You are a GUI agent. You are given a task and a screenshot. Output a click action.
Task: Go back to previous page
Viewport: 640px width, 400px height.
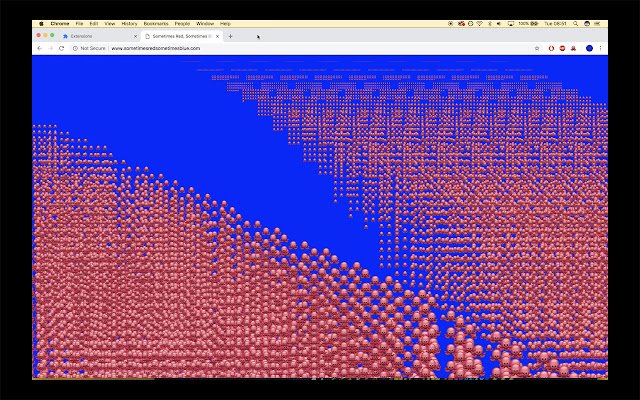(x=40, y=48)
